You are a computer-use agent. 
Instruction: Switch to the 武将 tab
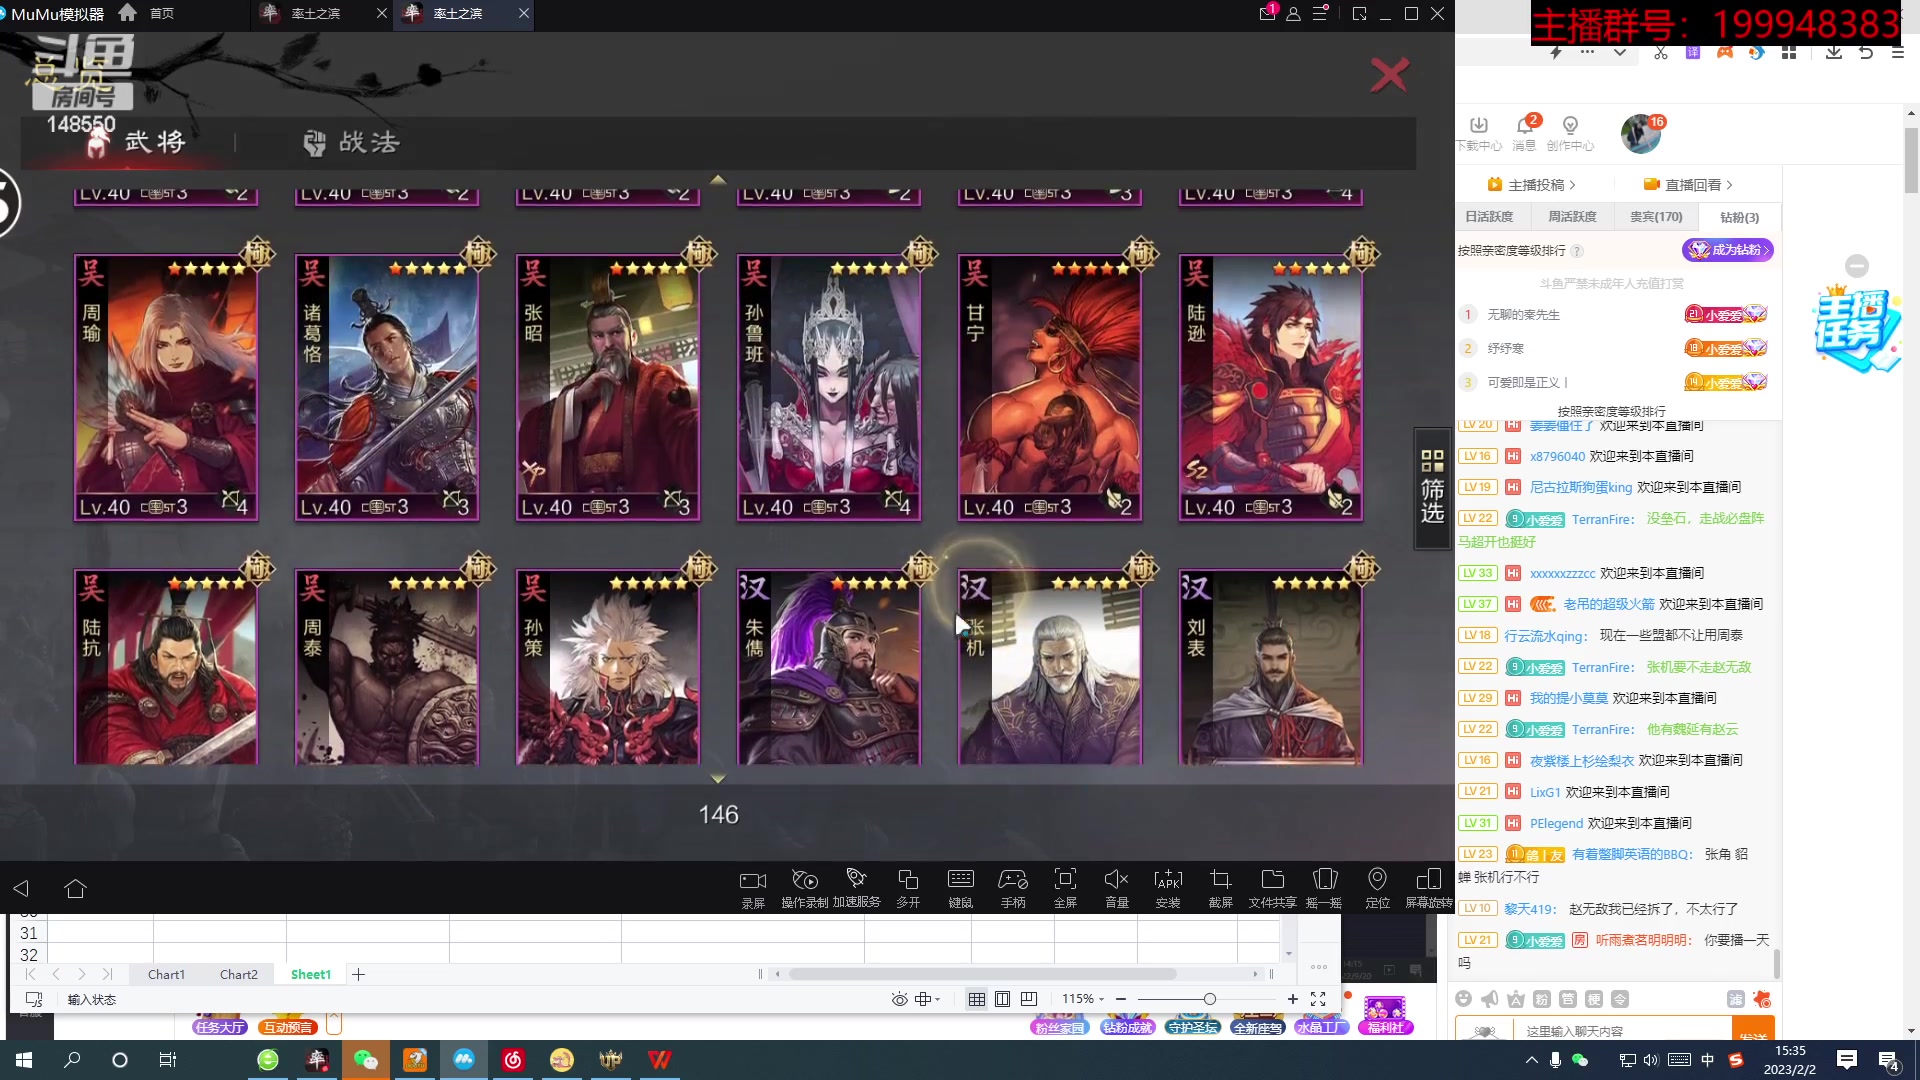[137, 142]
